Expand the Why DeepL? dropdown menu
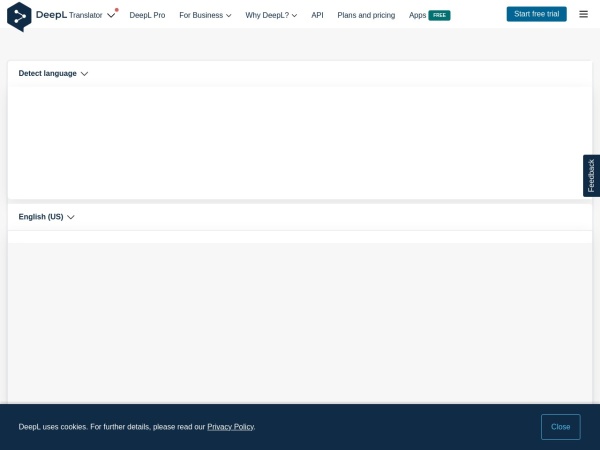Image resolution: width=600 pixels, height=450 pixels. 271,16
